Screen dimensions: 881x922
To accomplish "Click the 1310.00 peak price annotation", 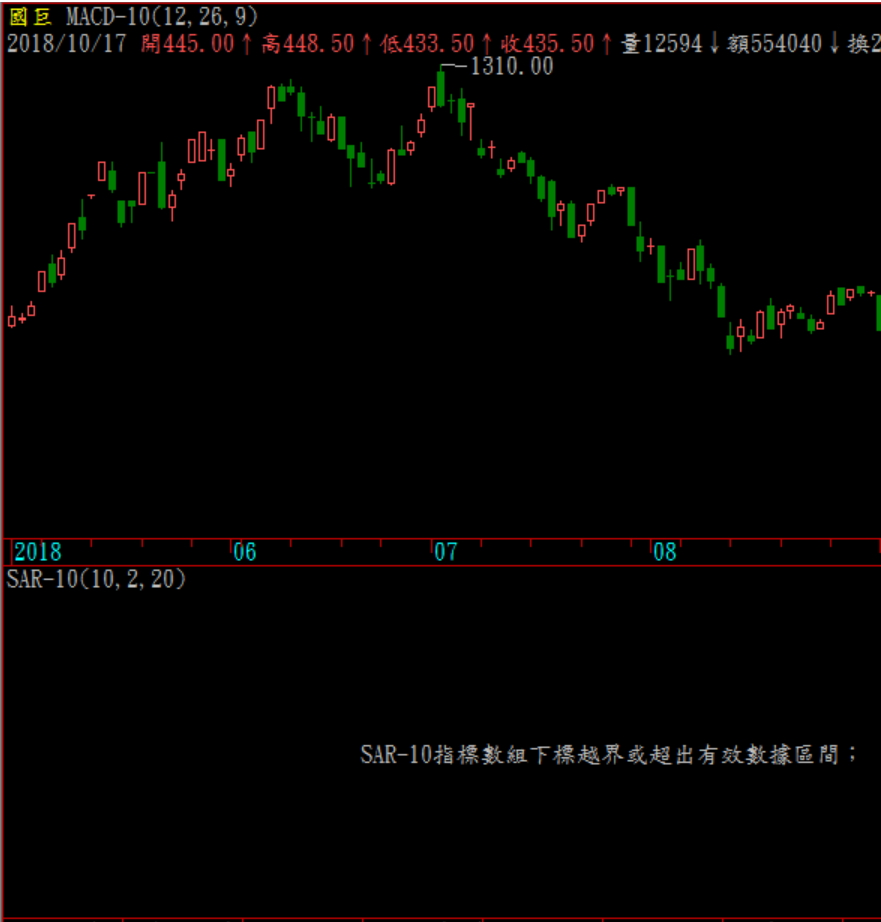I will tap(512, 66).
